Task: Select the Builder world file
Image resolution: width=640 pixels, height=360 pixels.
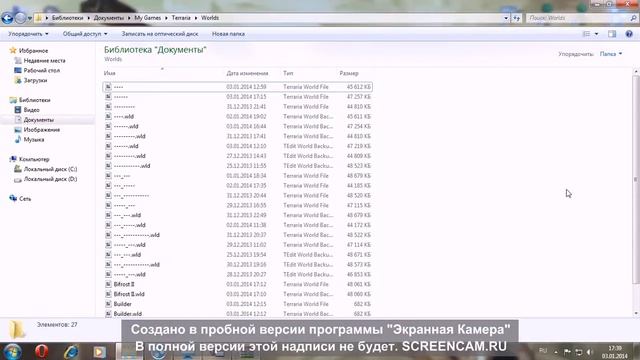Action: (238, 304)
